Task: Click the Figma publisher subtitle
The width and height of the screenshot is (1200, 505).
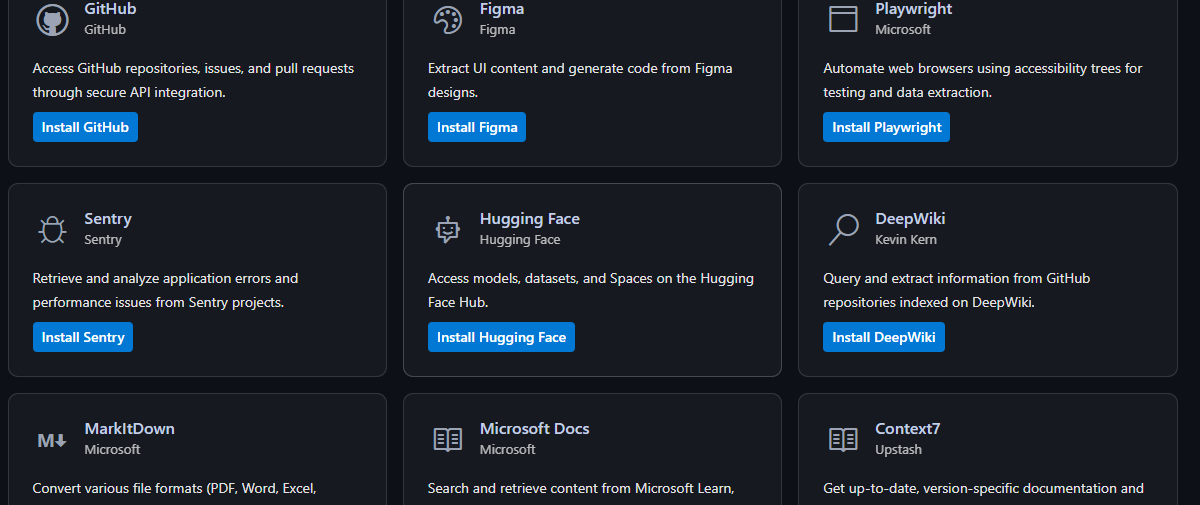Action: (498, 30)
